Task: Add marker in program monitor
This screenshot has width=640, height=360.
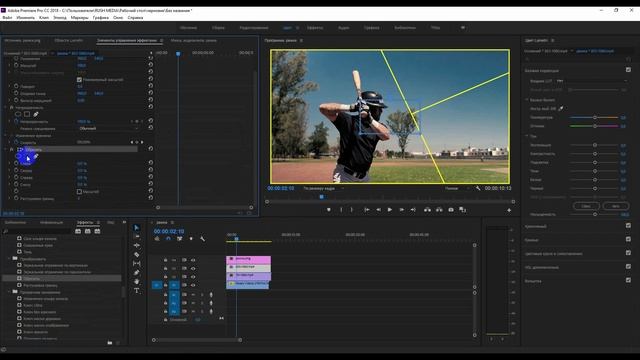Action: coord(329,210)
